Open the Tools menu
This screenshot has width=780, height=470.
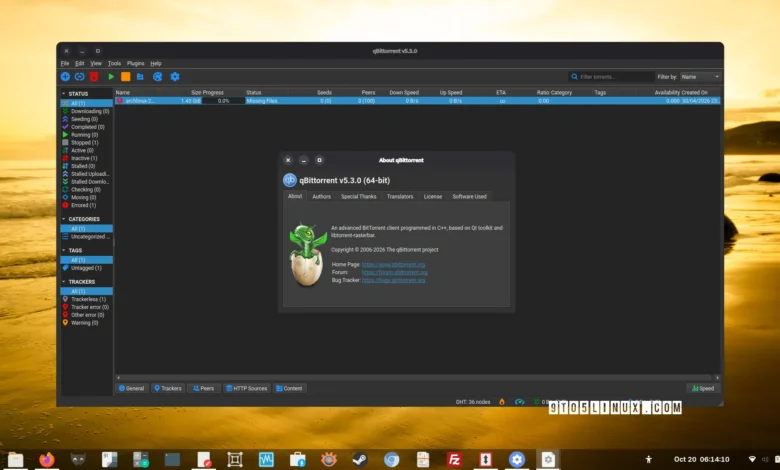(114, 64)
